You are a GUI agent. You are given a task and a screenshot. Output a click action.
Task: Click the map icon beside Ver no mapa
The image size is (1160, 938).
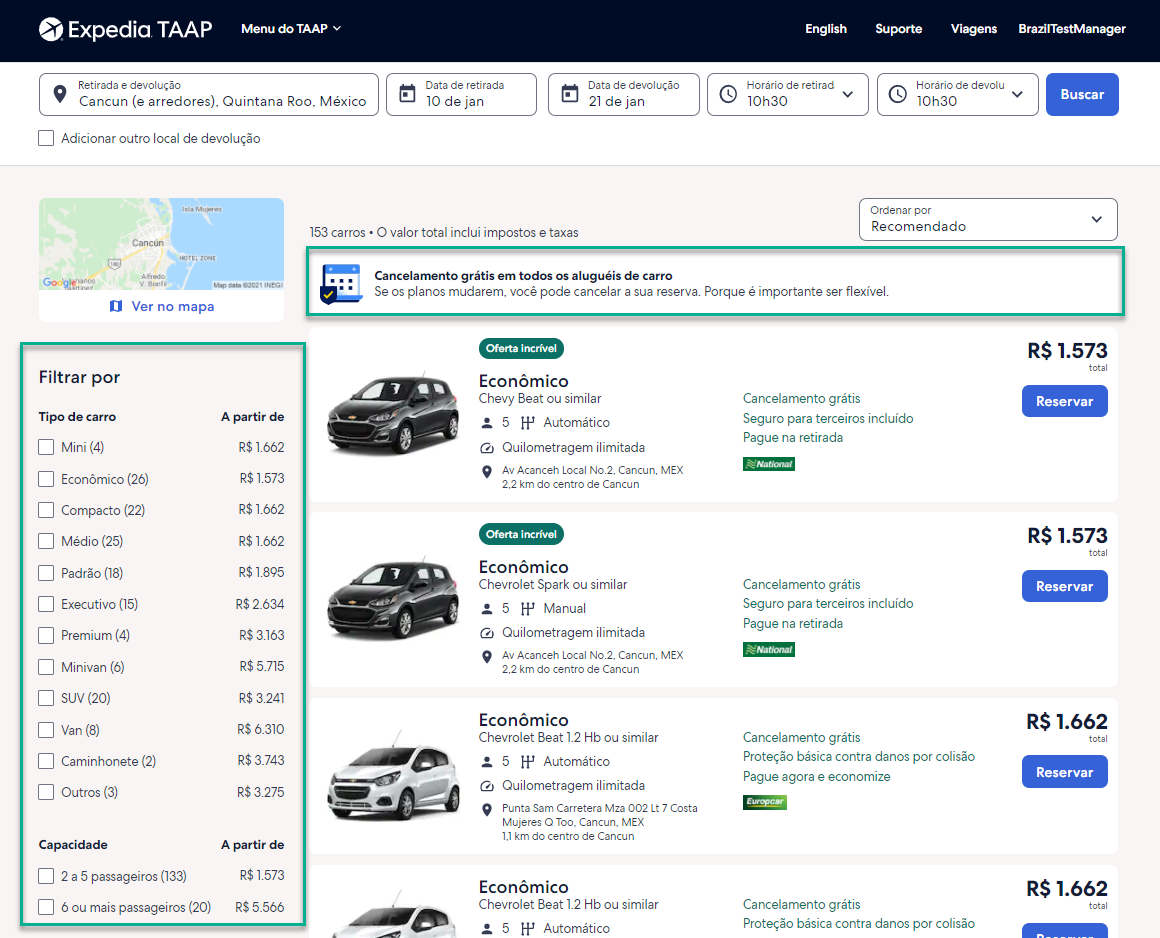coord(115,306)
